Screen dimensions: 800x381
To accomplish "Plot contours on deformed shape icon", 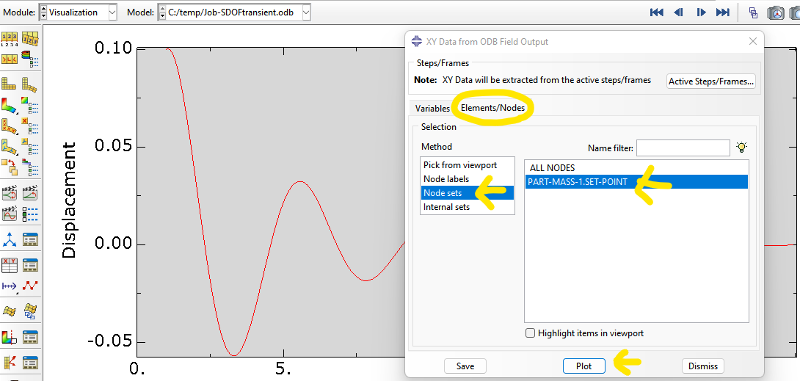I will tap(10, 105).
